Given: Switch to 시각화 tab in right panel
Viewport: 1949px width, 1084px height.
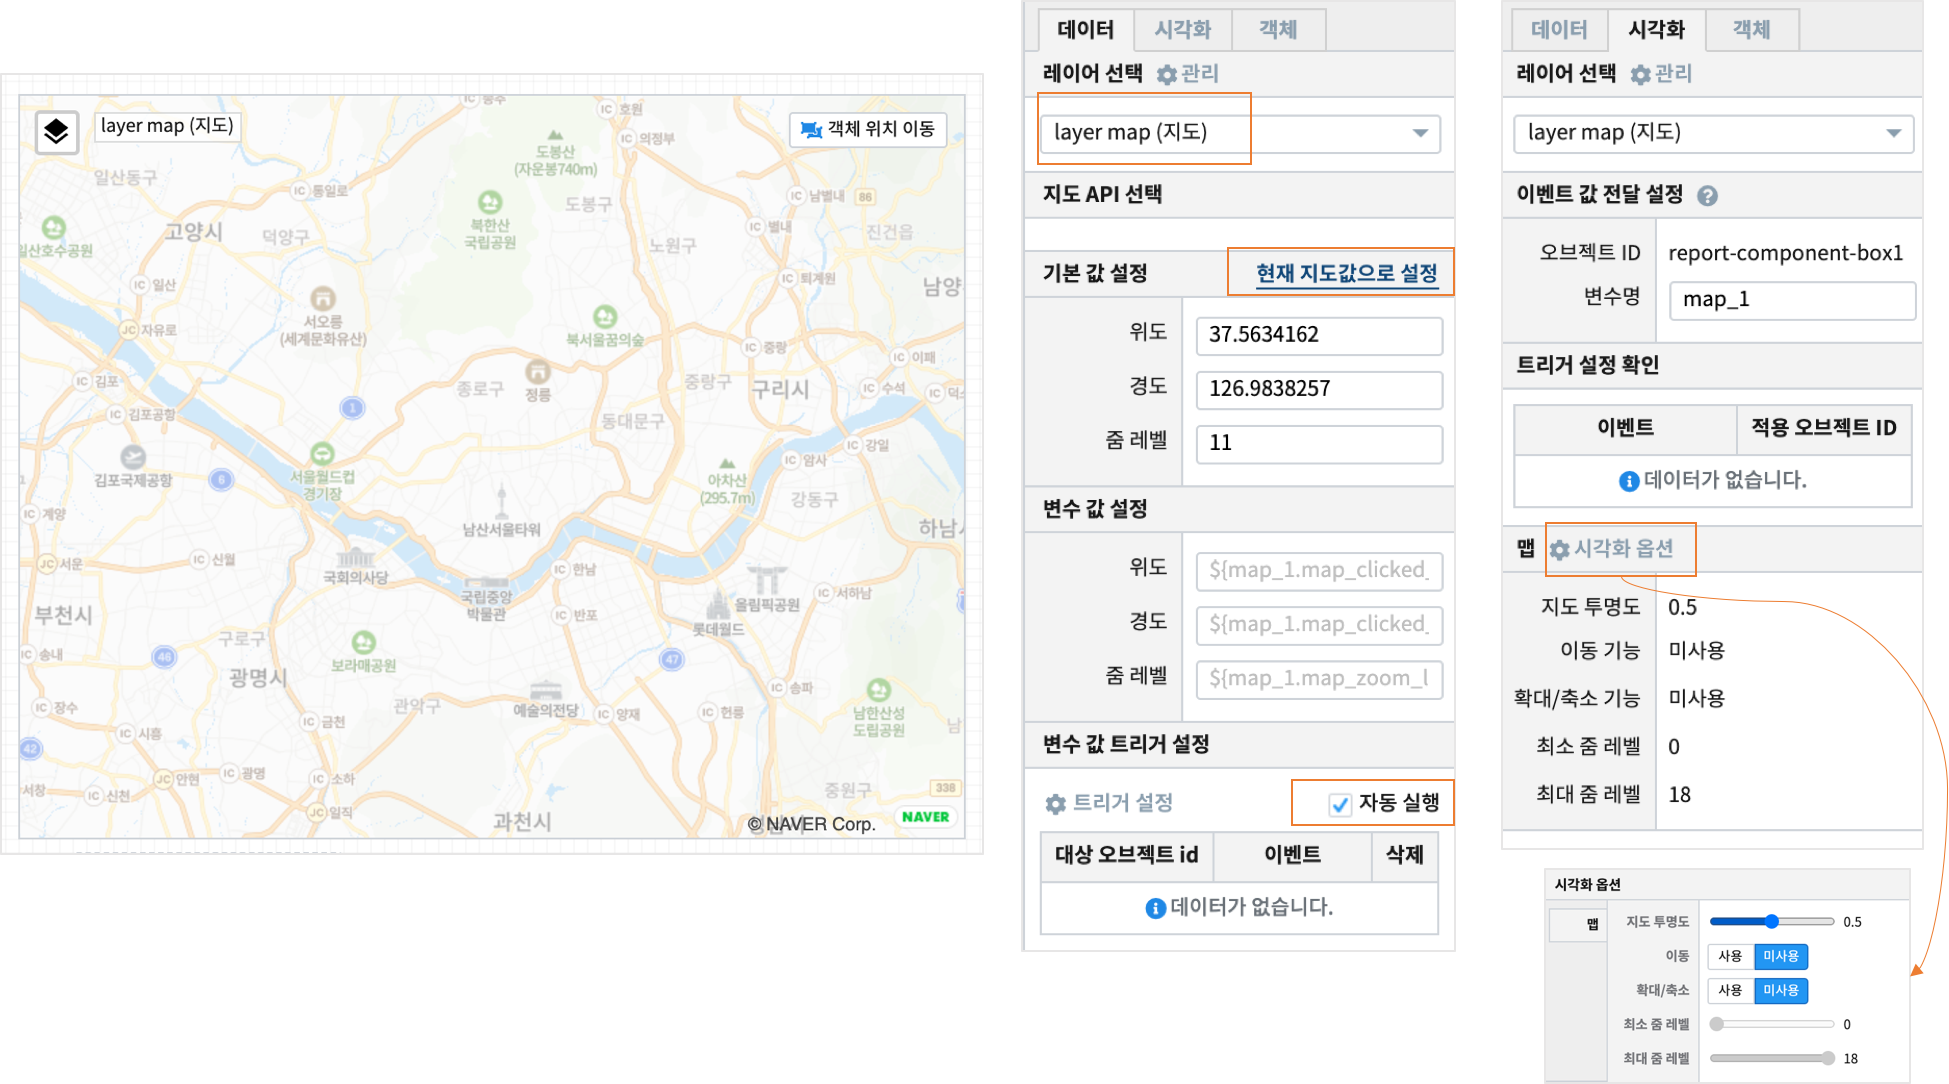Looking at the screenshot, I should (1656, 30).
